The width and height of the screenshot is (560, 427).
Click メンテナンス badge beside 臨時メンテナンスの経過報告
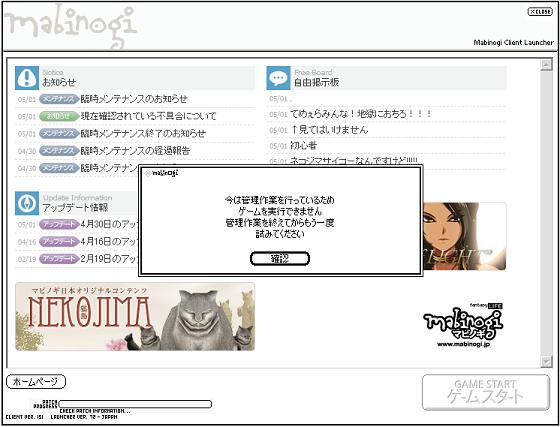coord(59,150)
